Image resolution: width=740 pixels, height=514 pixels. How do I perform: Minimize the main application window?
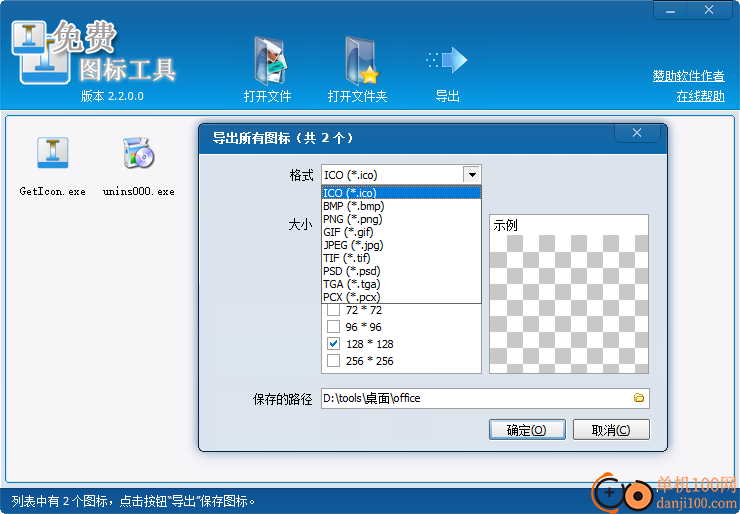click(671, 10)
